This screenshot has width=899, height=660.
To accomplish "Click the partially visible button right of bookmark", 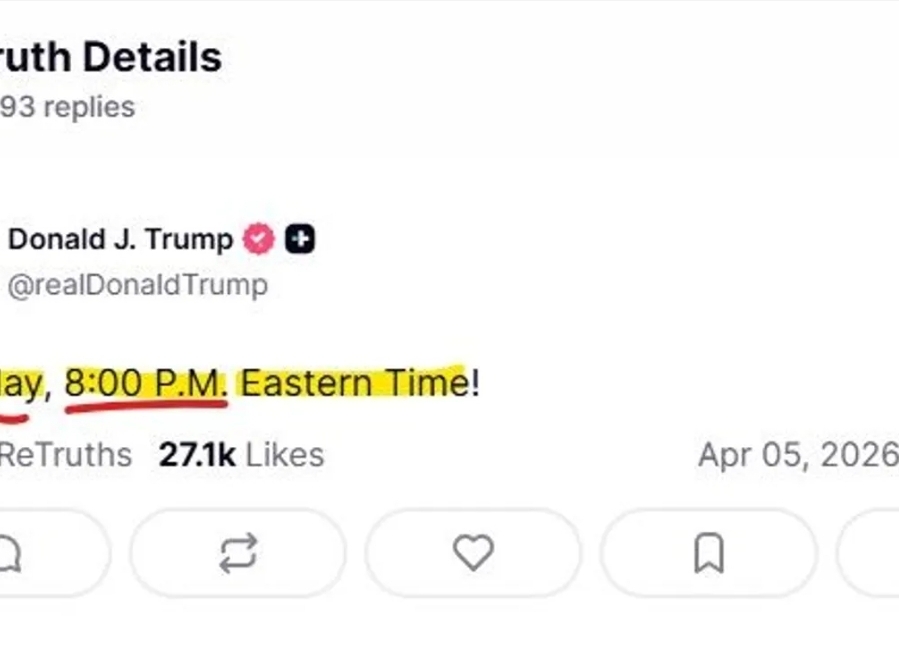I will [x=870, y=553].
